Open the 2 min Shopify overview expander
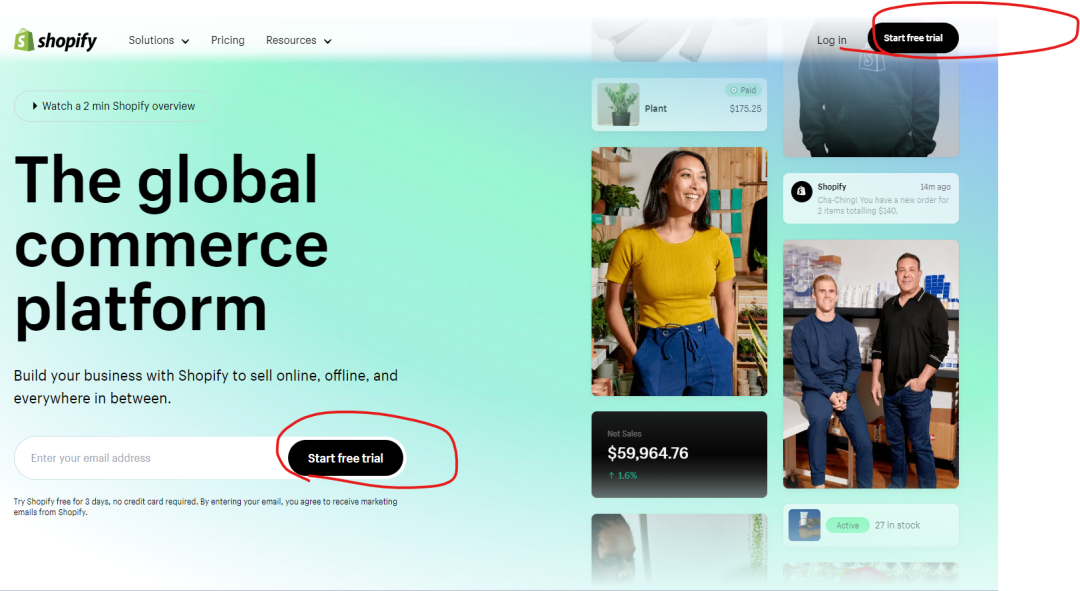 [x=113, y=105]
